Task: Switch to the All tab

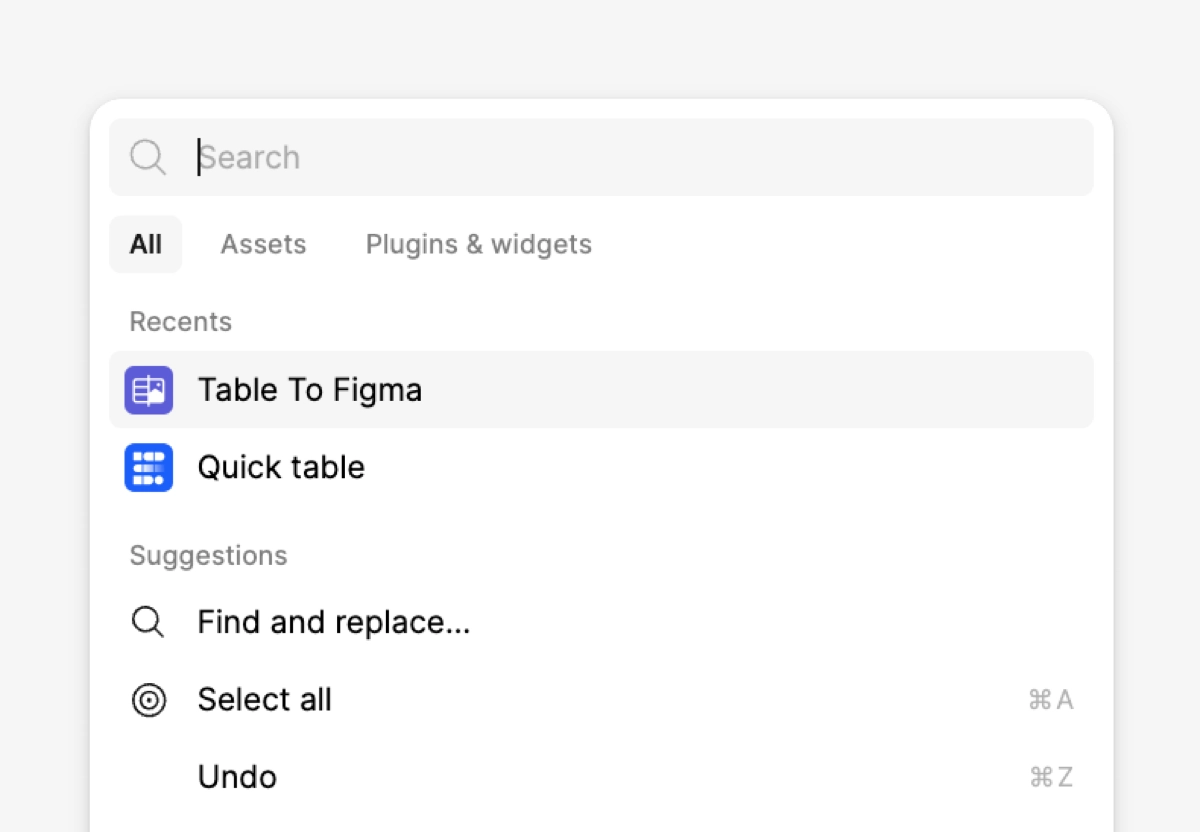Action: (146, 244)
